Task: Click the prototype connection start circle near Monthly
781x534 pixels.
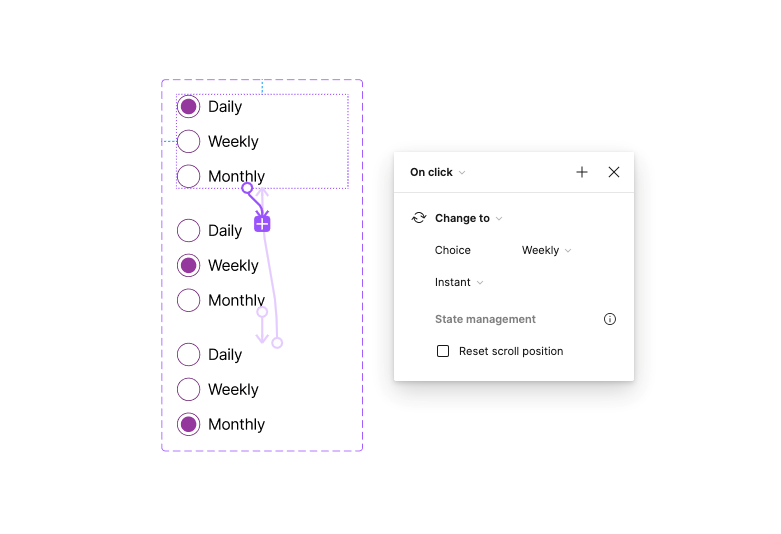Action: click(247, 188)
